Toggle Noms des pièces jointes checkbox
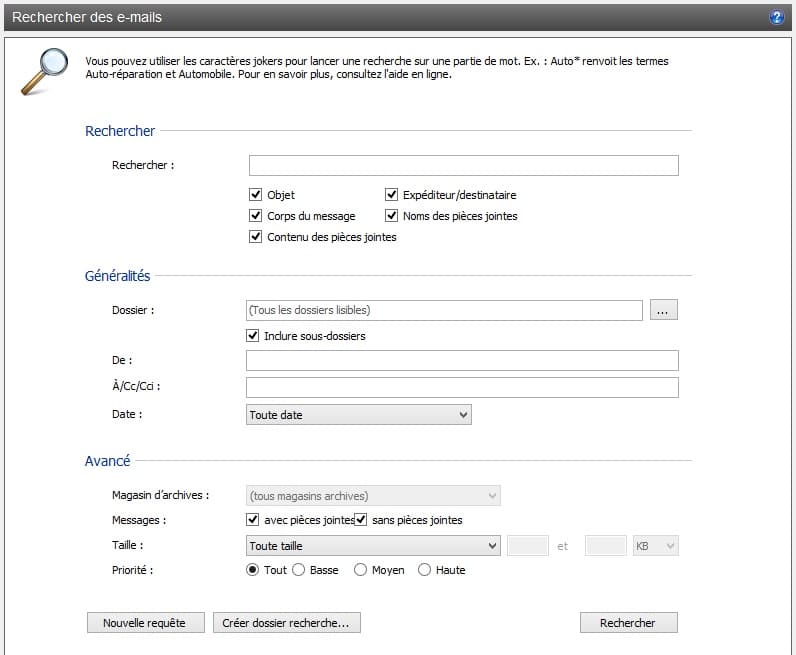Image resolution: width=796 pixels, height=655 pixels. pos(392,216)
